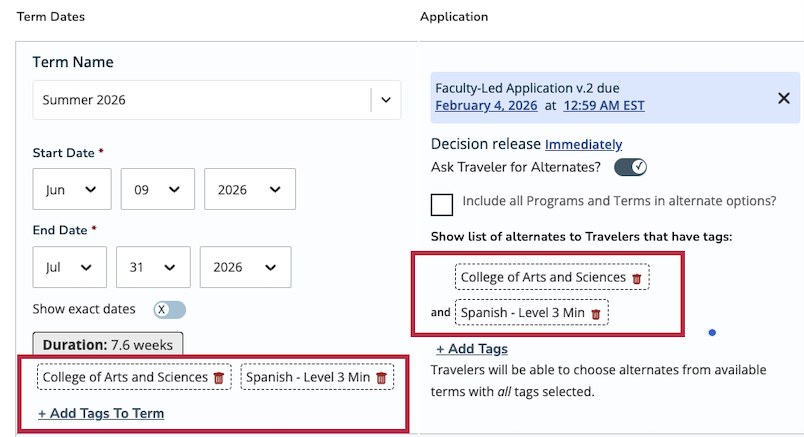
Task: Open End Date year dropdown
Action: tap(245, 267)
